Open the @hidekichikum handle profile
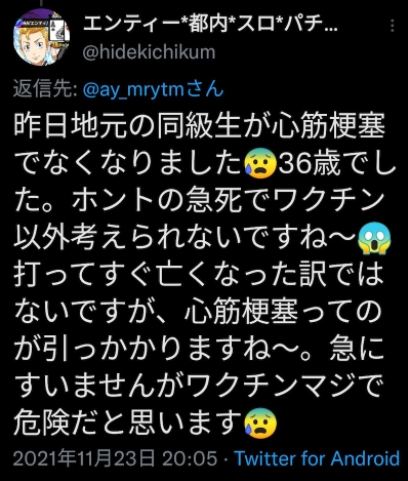The image size is (408, 481). pos(149,52)
